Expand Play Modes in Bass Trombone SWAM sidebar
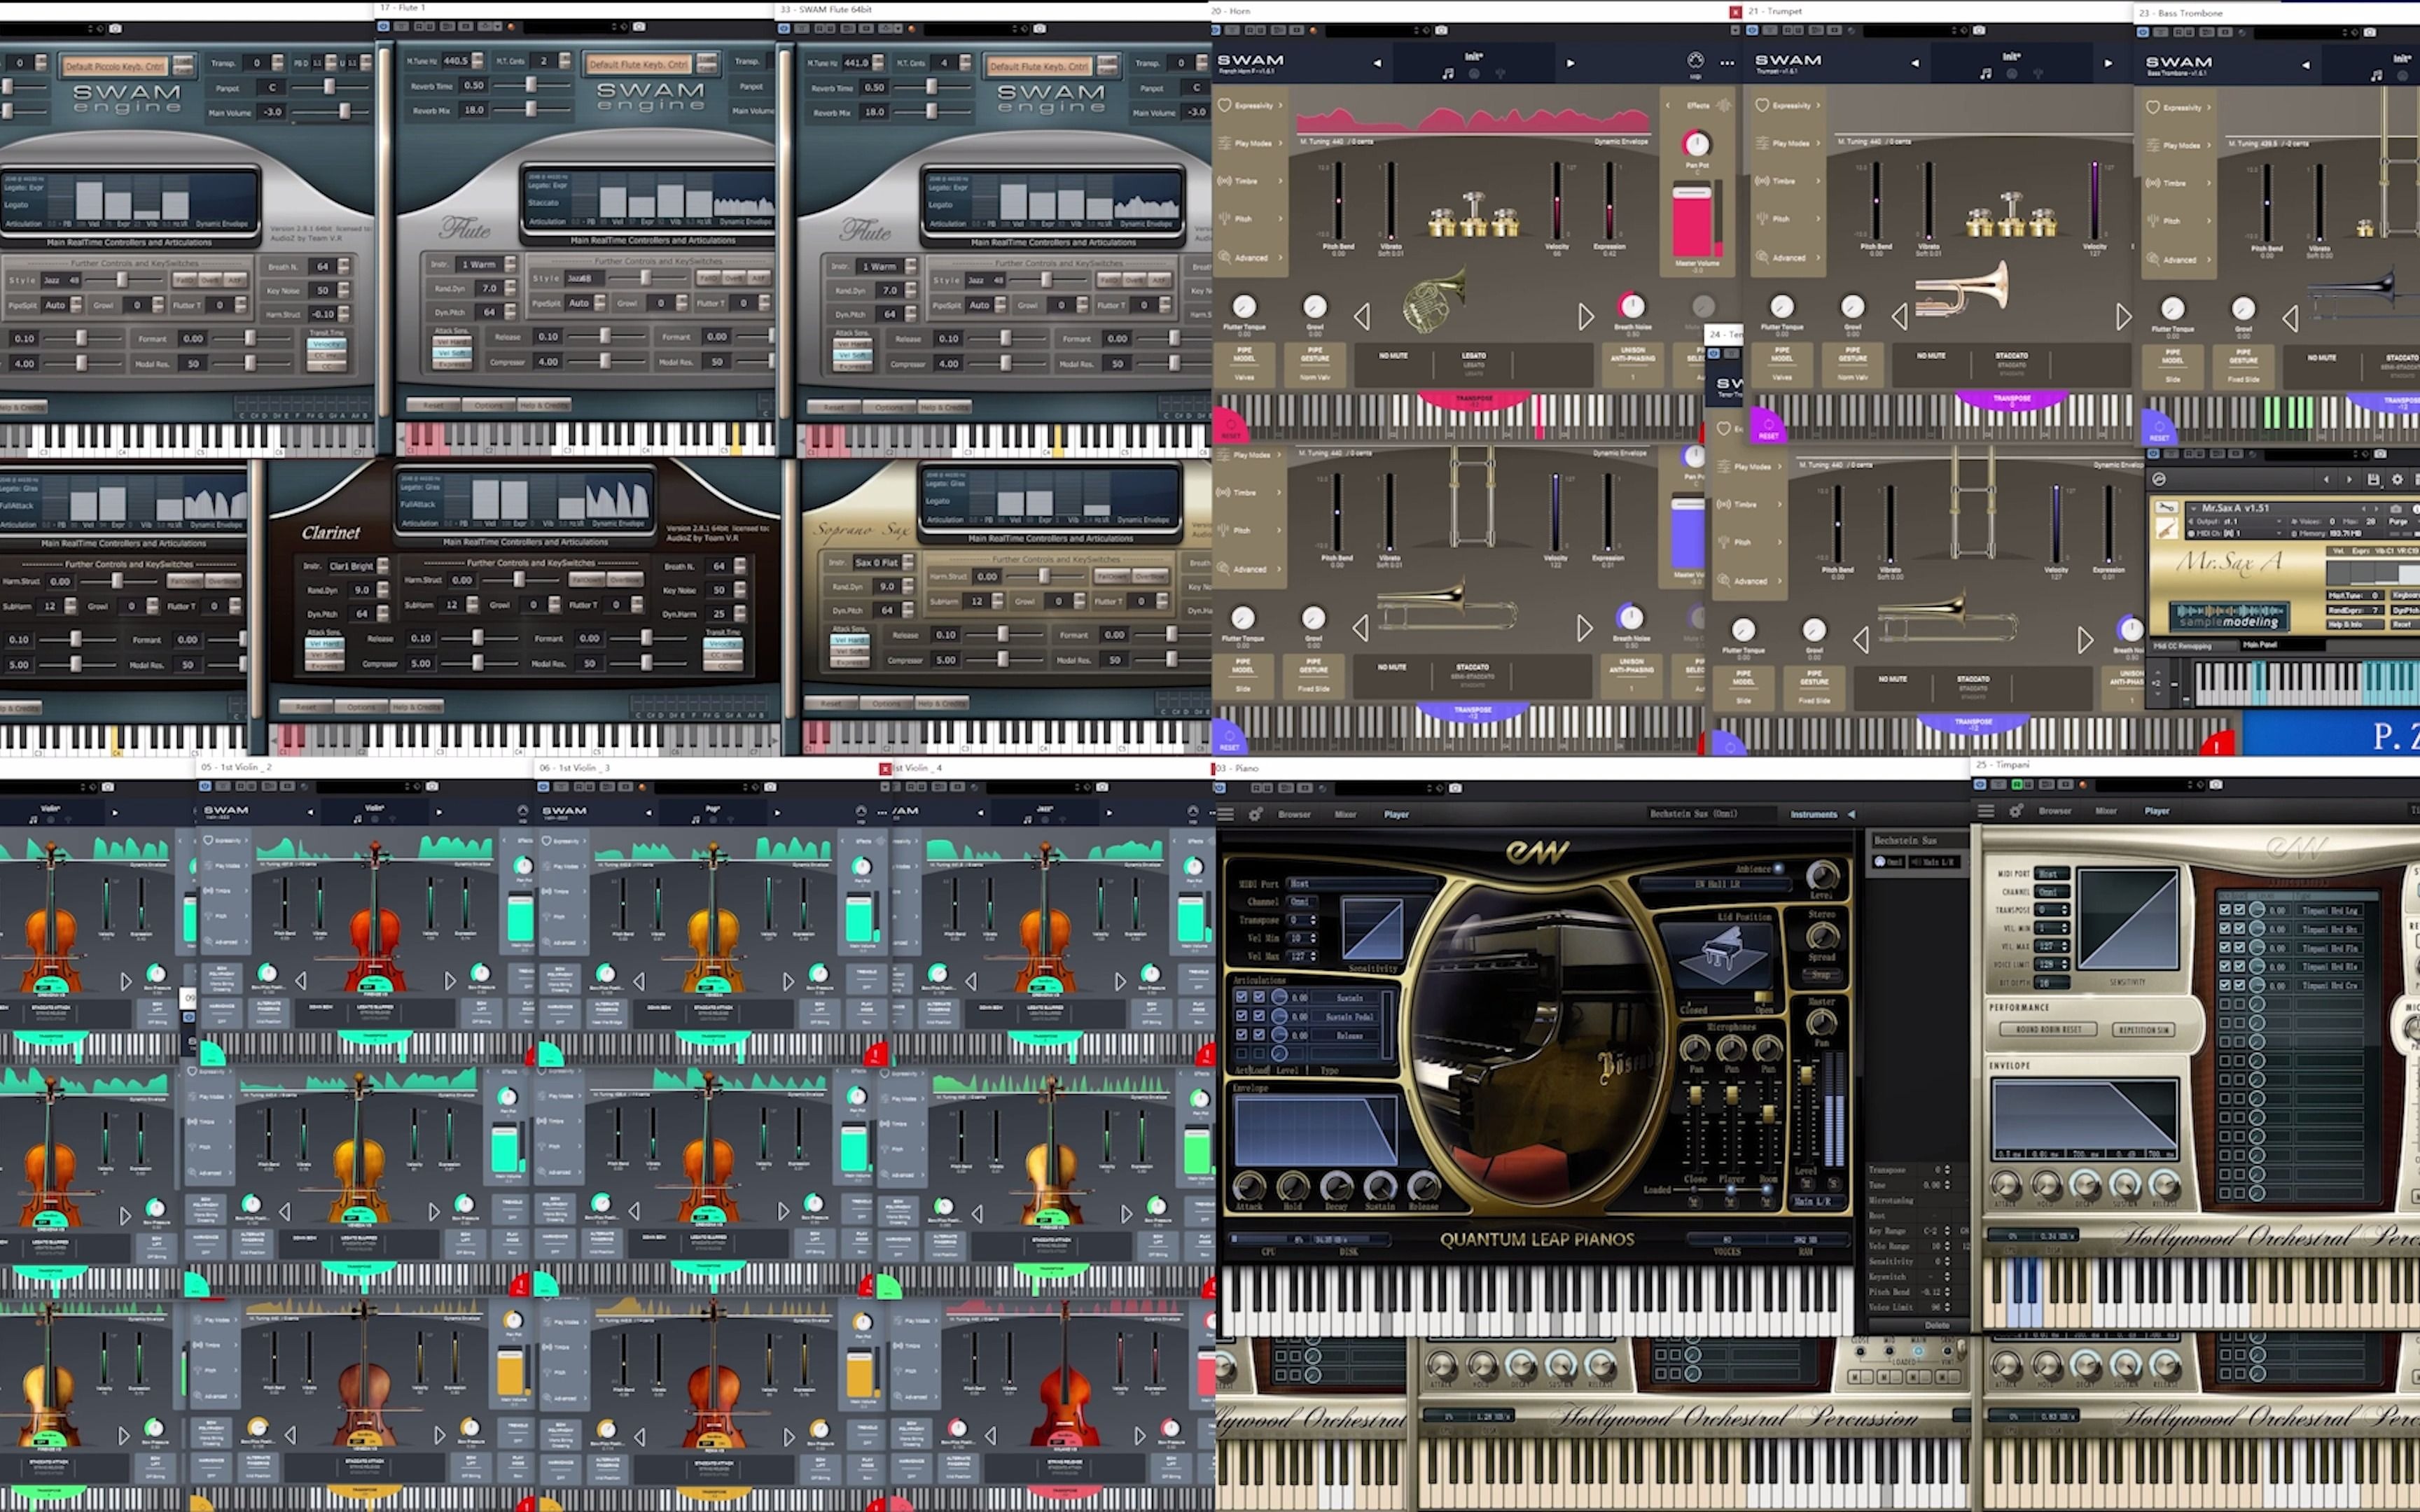2420x1512 pixels. click(x=2179, y=145)
